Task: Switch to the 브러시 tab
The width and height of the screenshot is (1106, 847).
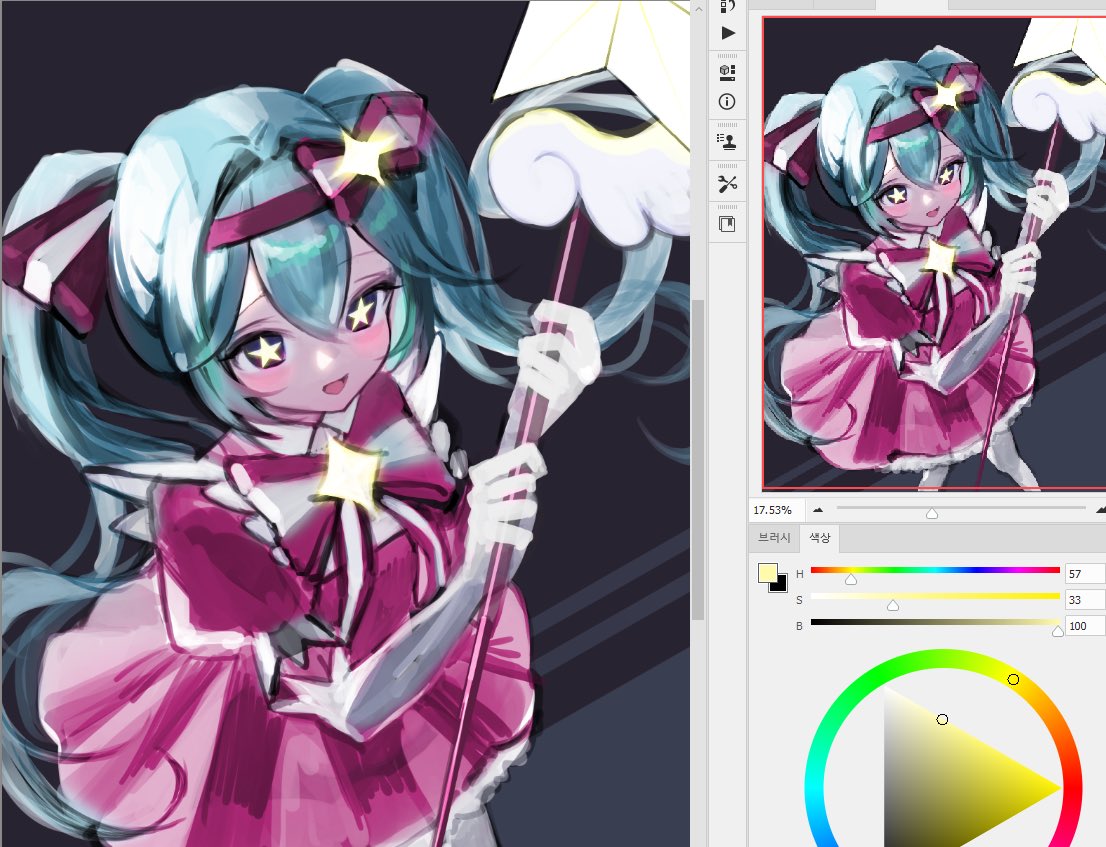Action: pos(774,537)
